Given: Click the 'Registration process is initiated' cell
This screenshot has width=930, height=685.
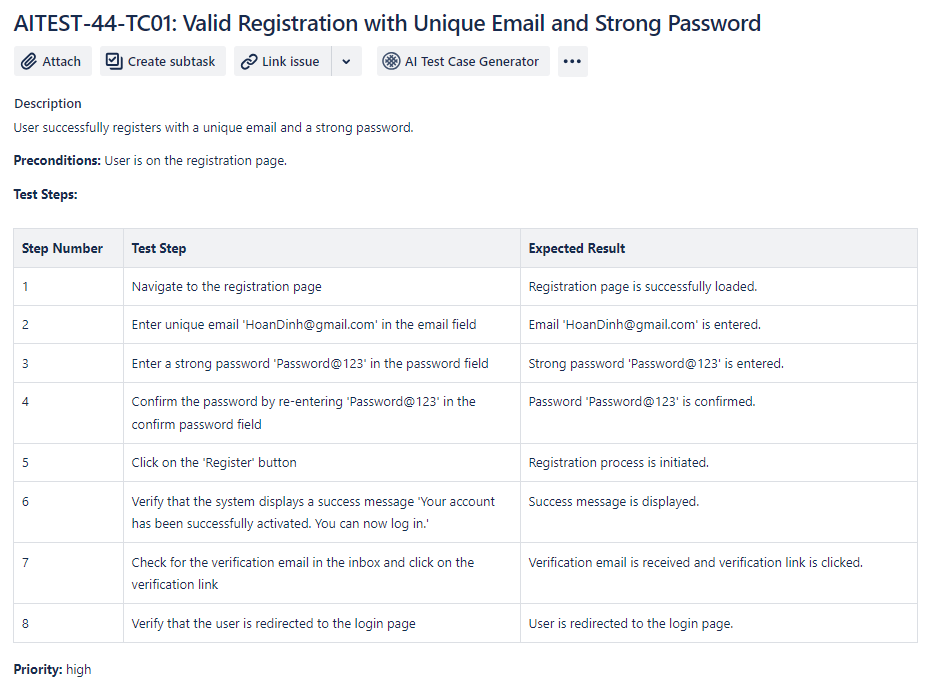Looking at the screenshot, I should tap(619, 463).
